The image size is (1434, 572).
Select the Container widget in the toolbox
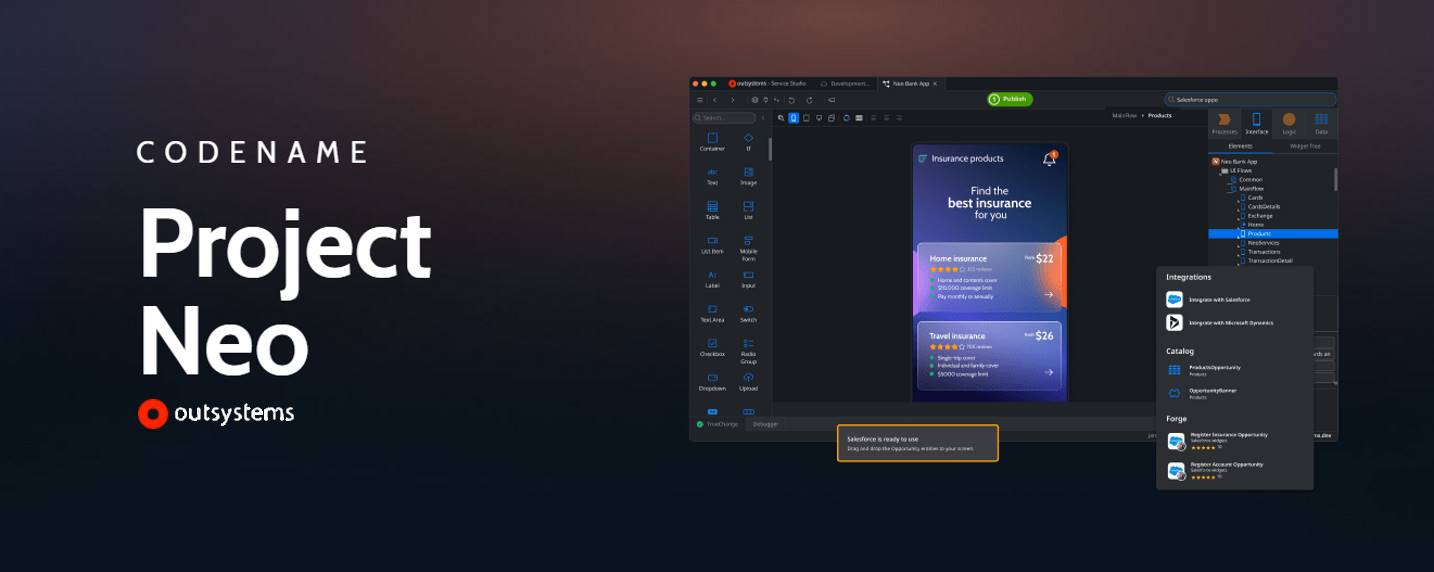coord(712,141)
